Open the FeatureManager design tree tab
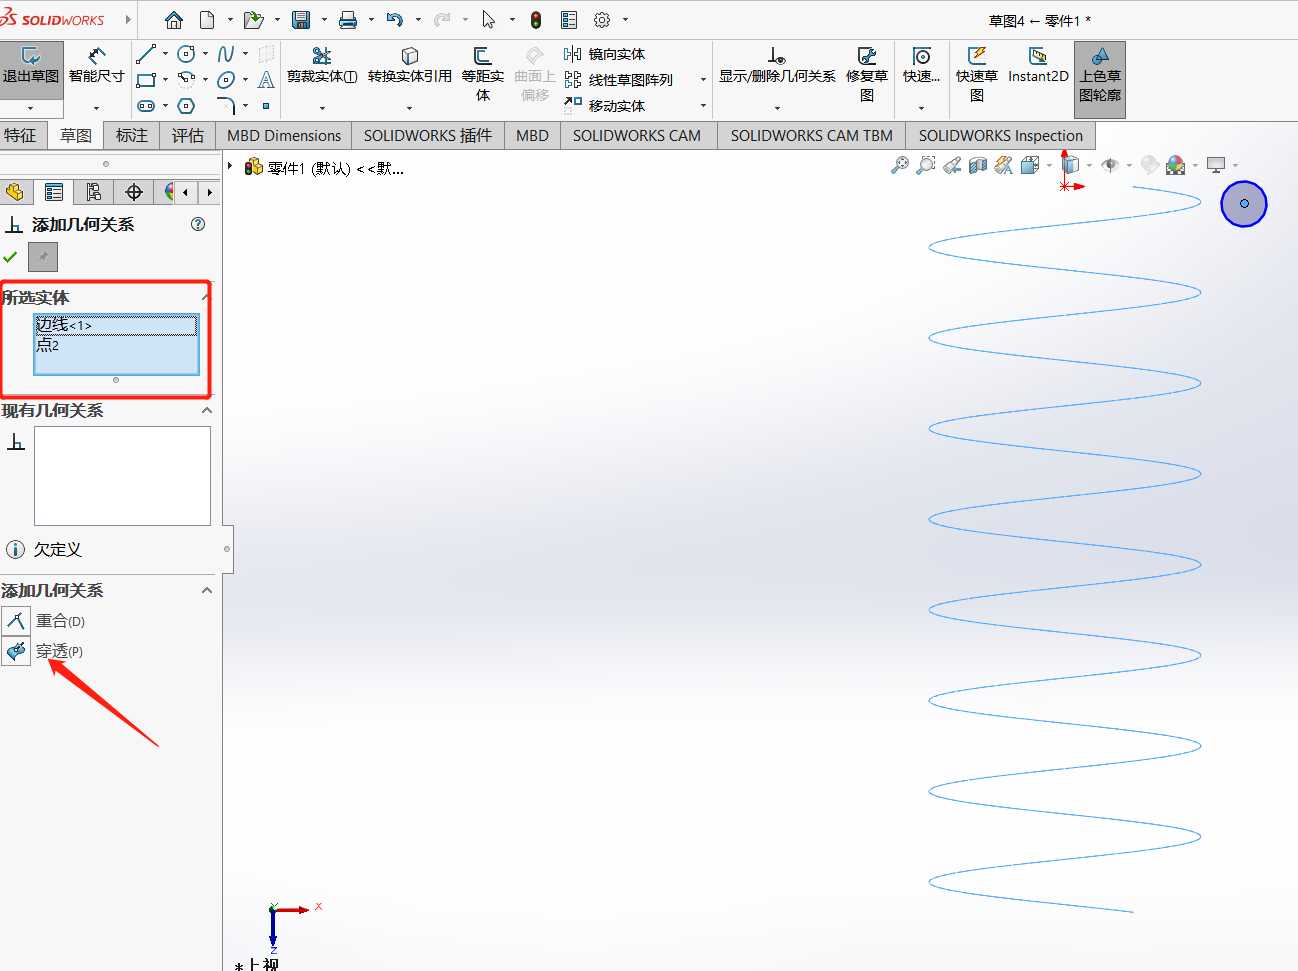The image size is (1298, 971). pyautogui.click(x=15, y=192)
